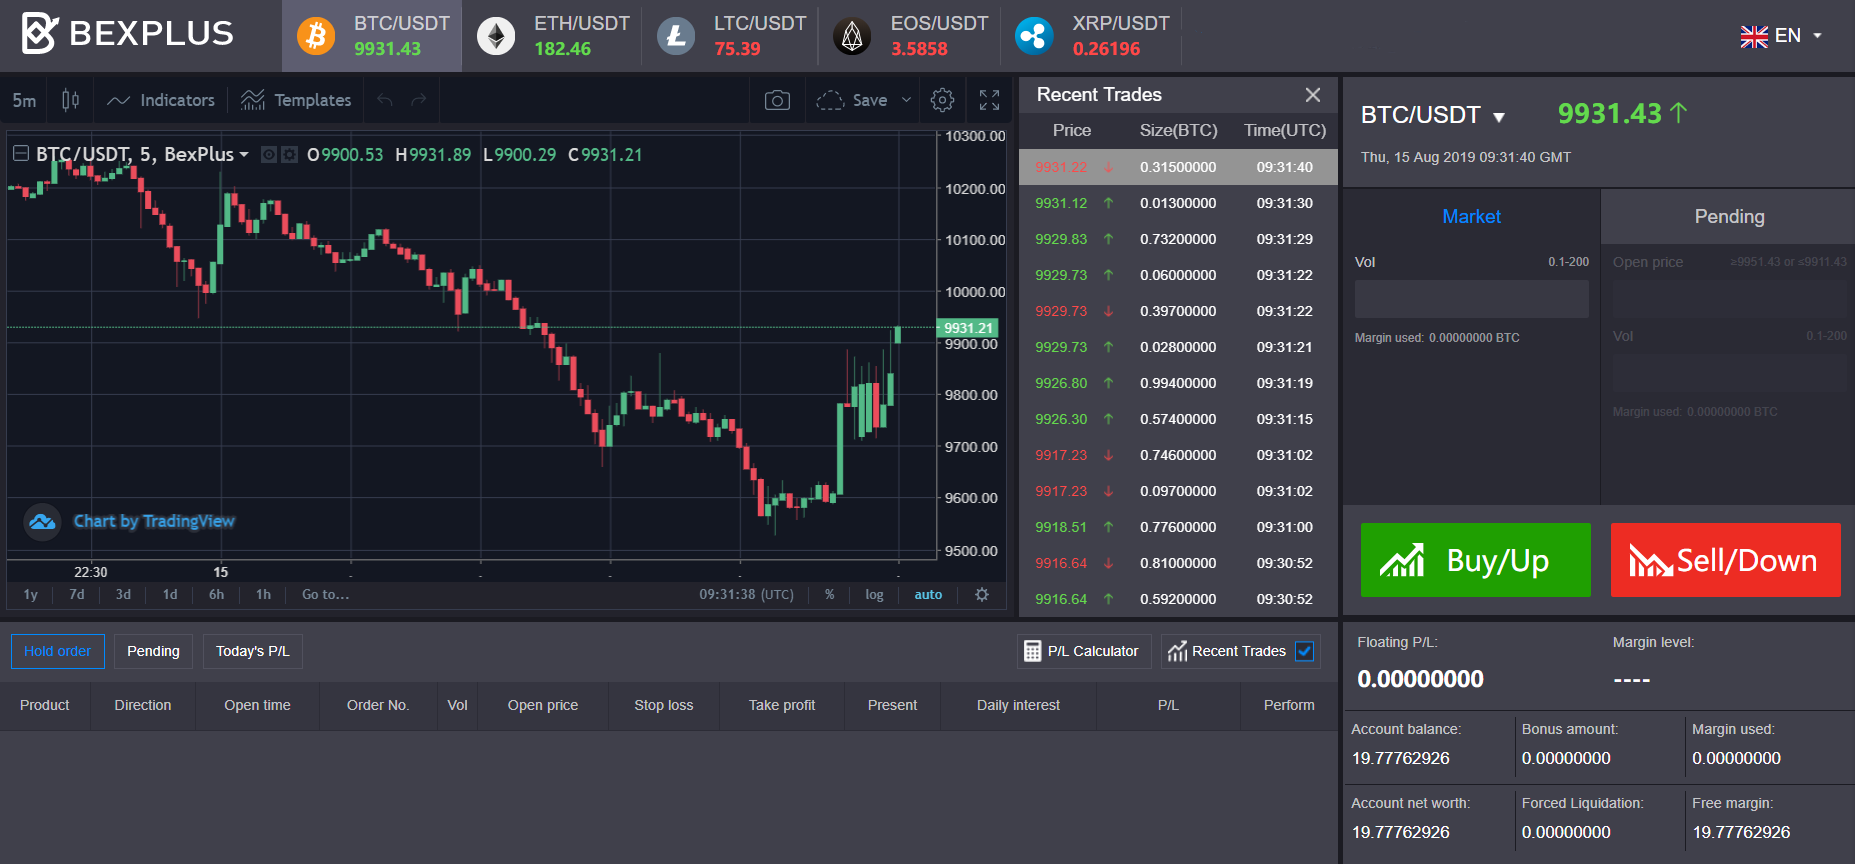This screenshot has width=1855, height=864.
Task: Select the LTC/USDT Litecoin ticker
Action: (x=731, y=36)
